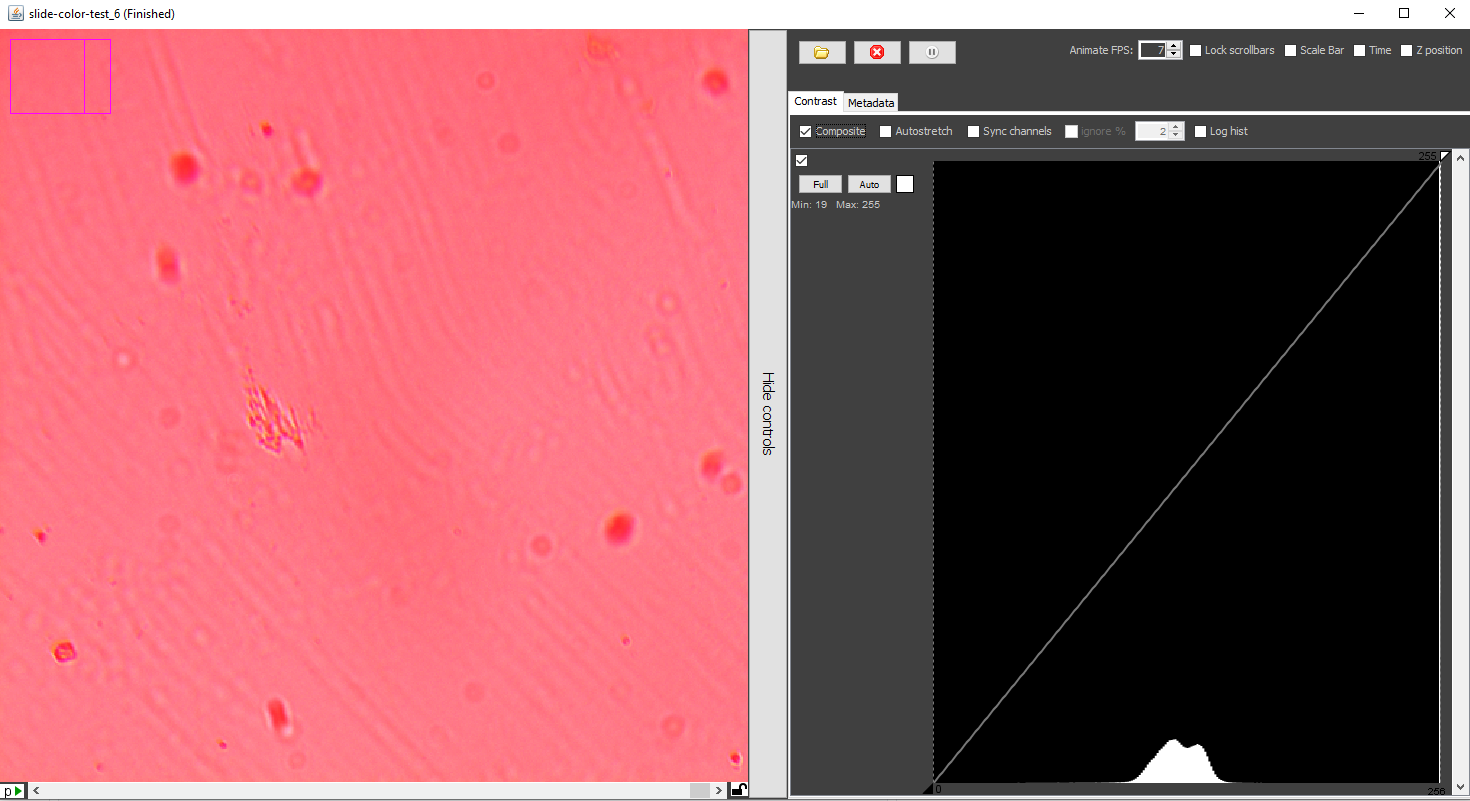This screenshot has width=1470, height=801.
Task: Click the right scroll arrow near the padlock
Action: coord(719,790)
